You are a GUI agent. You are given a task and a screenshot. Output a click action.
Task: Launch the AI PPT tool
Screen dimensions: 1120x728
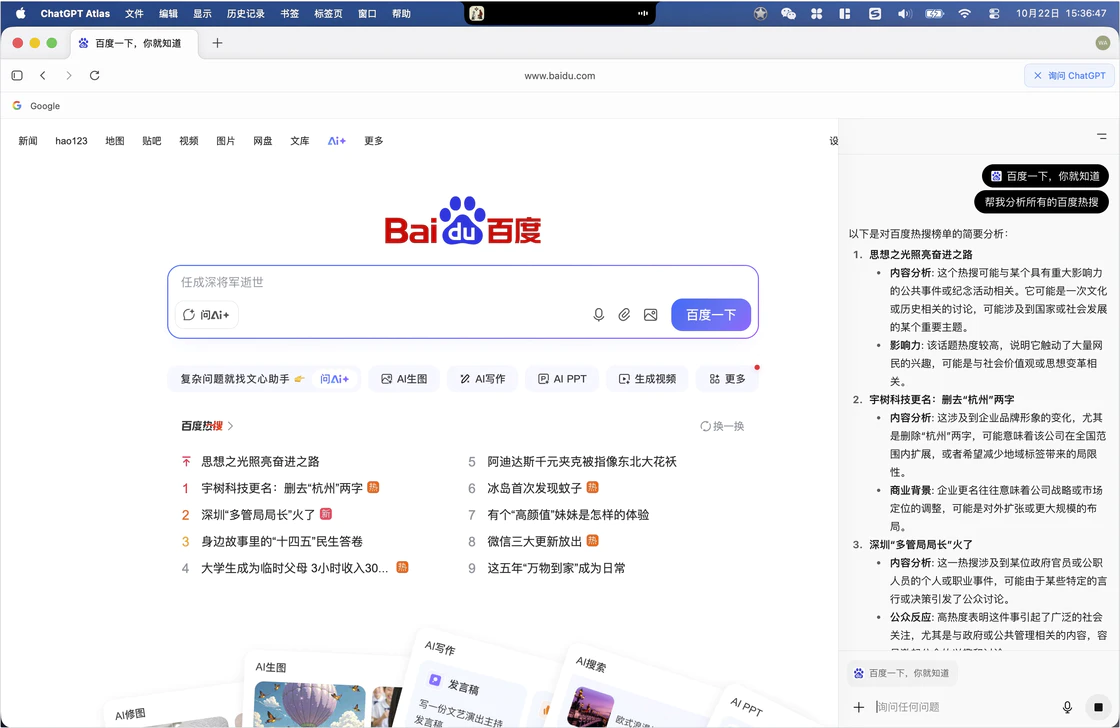[561, 378]
